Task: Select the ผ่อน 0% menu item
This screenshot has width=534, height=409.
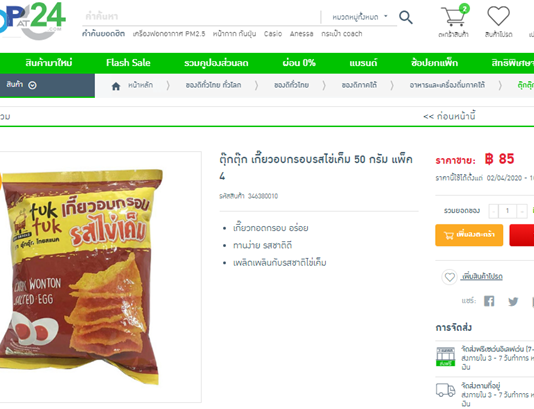Action: (299, 63)
